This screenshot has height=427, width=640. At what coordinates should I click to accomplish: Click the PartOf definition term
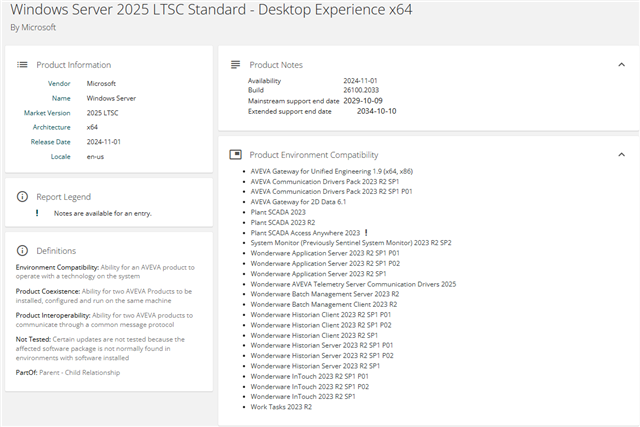tap(27, 373)
